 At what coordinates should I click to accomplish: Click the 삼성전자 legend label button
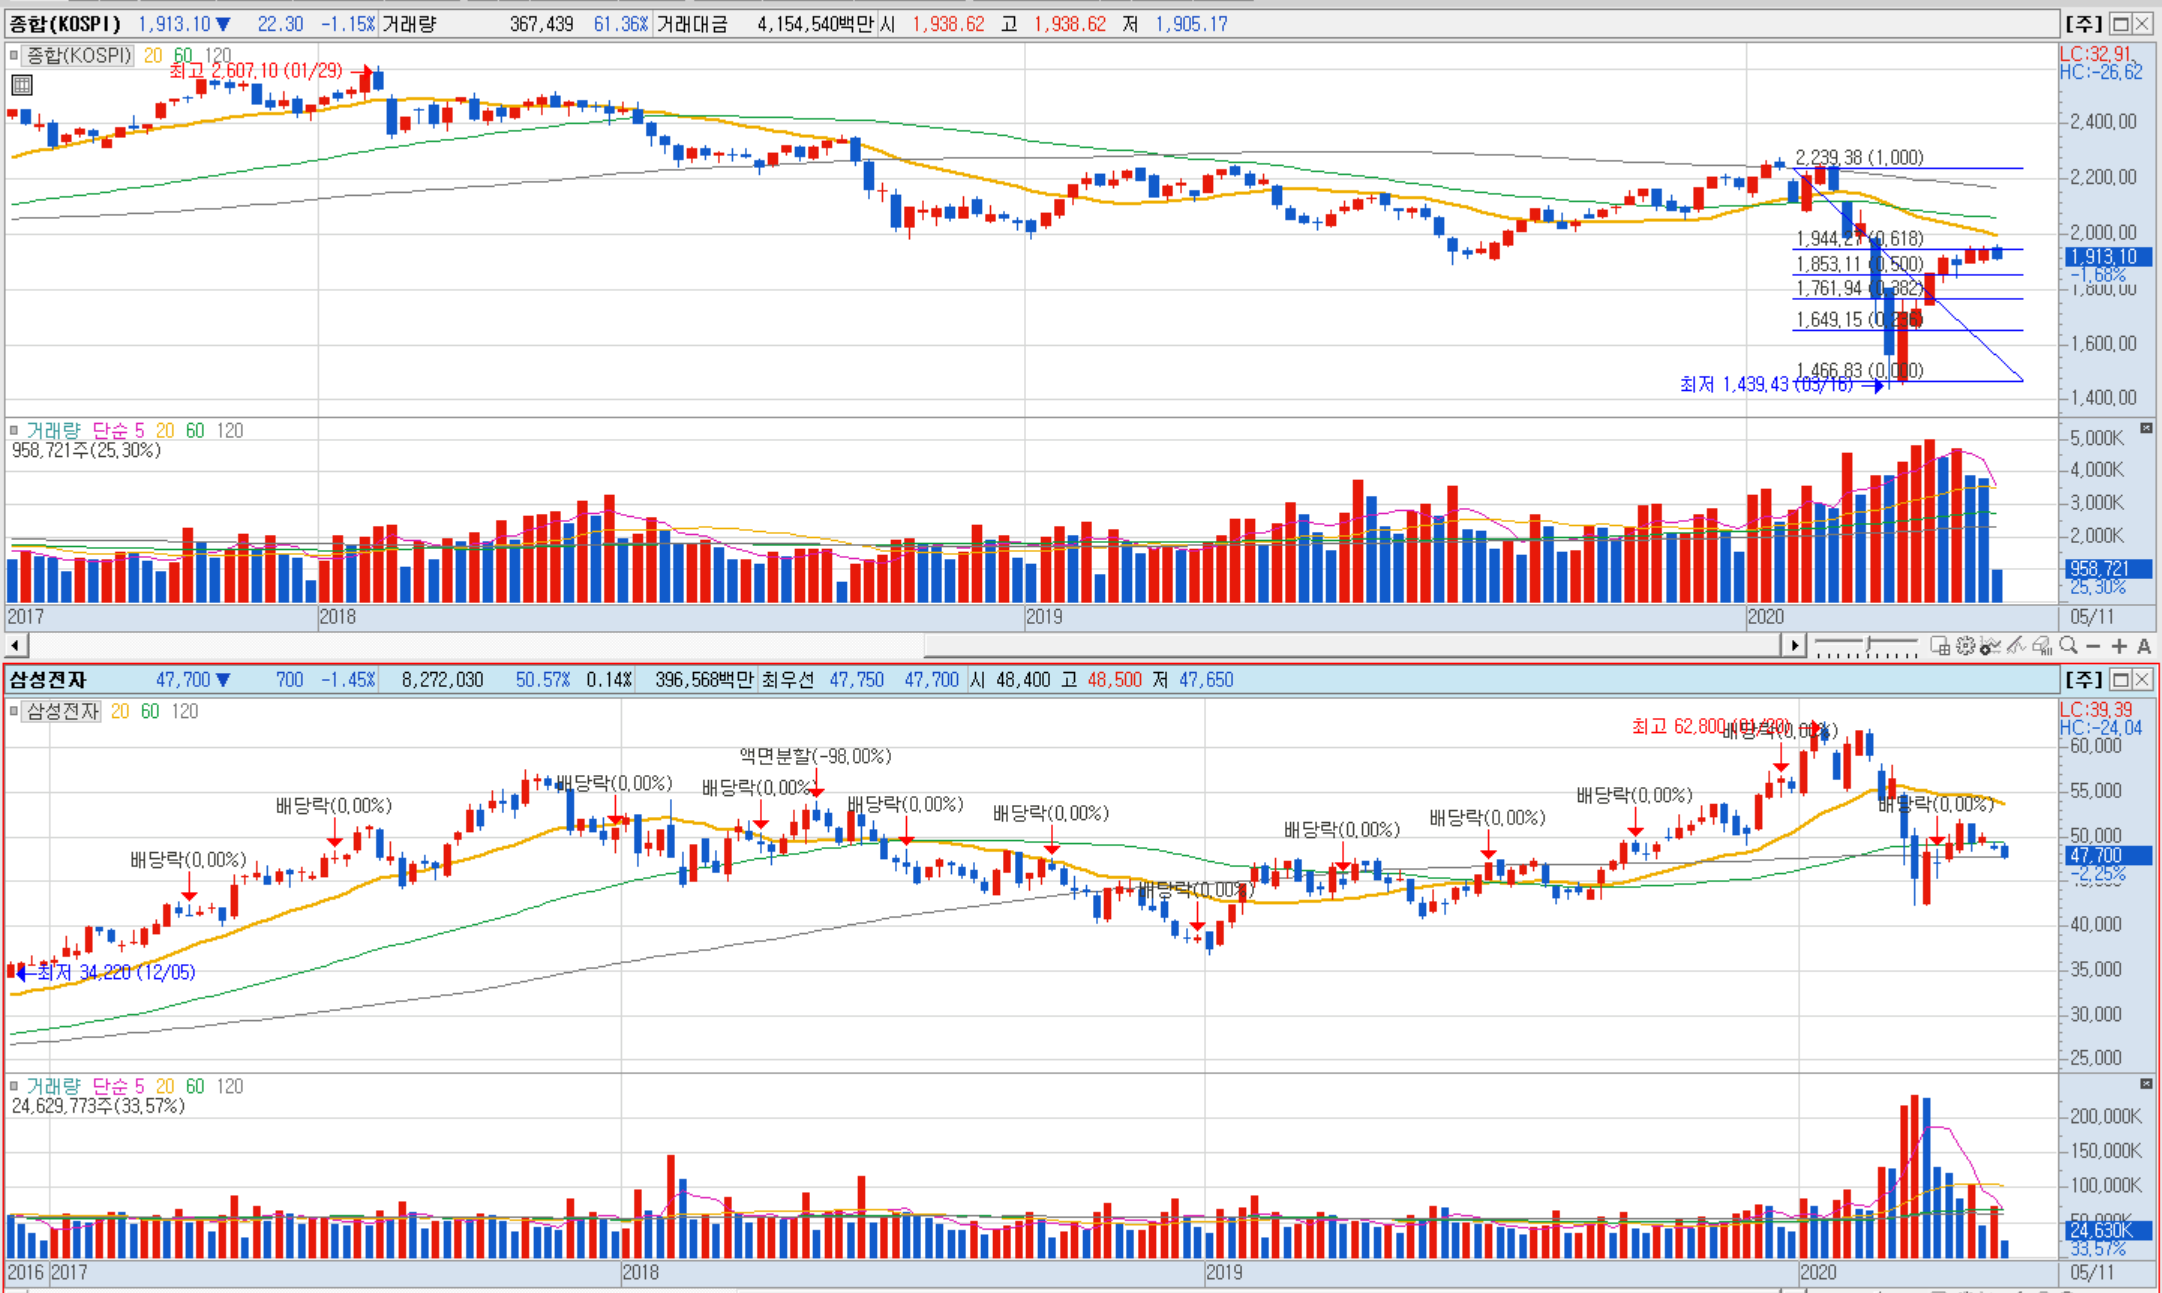(62, 711)
